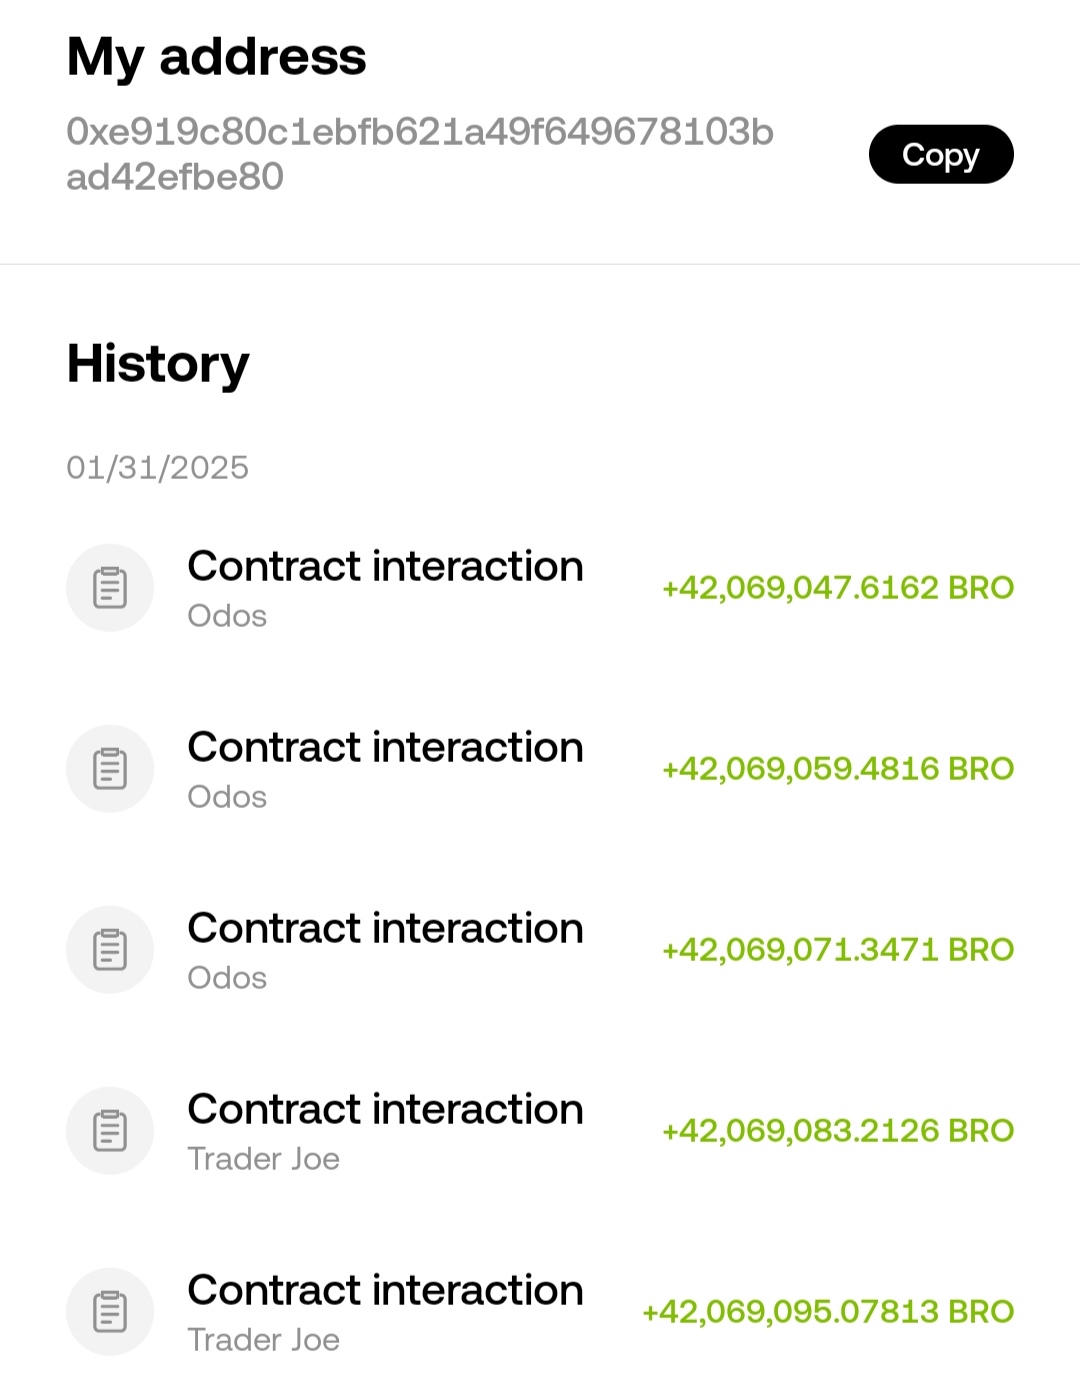1080x1377 pixels.
Task: Tap the My address heading
Action: coord(216,57)
